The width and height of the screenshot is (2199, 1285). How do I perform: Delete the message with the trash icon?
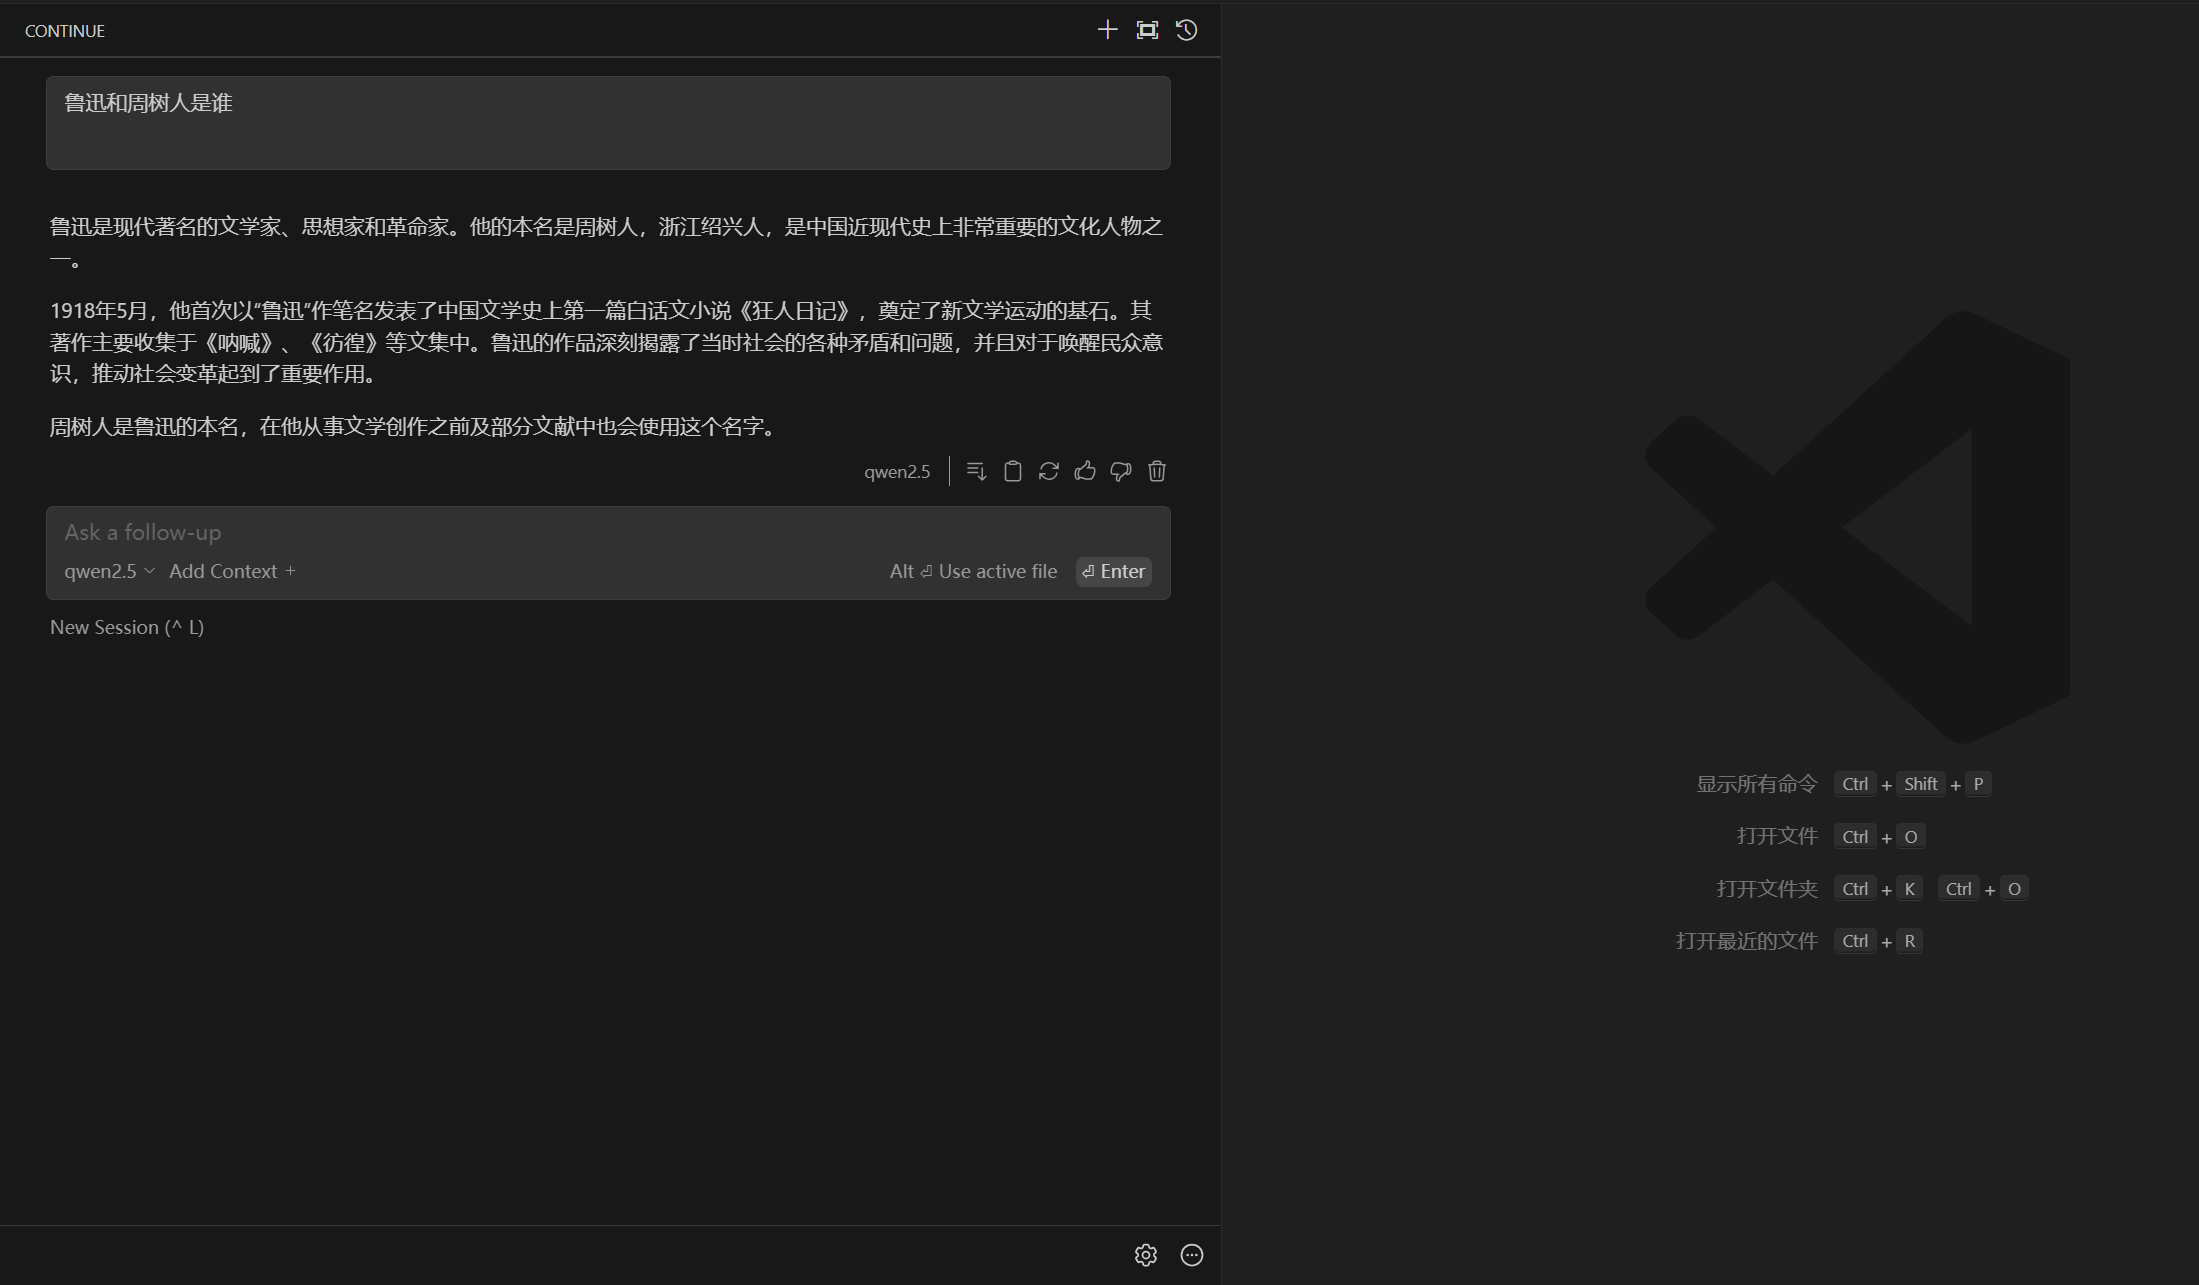pyautogui.click(x=1156, y=471)
